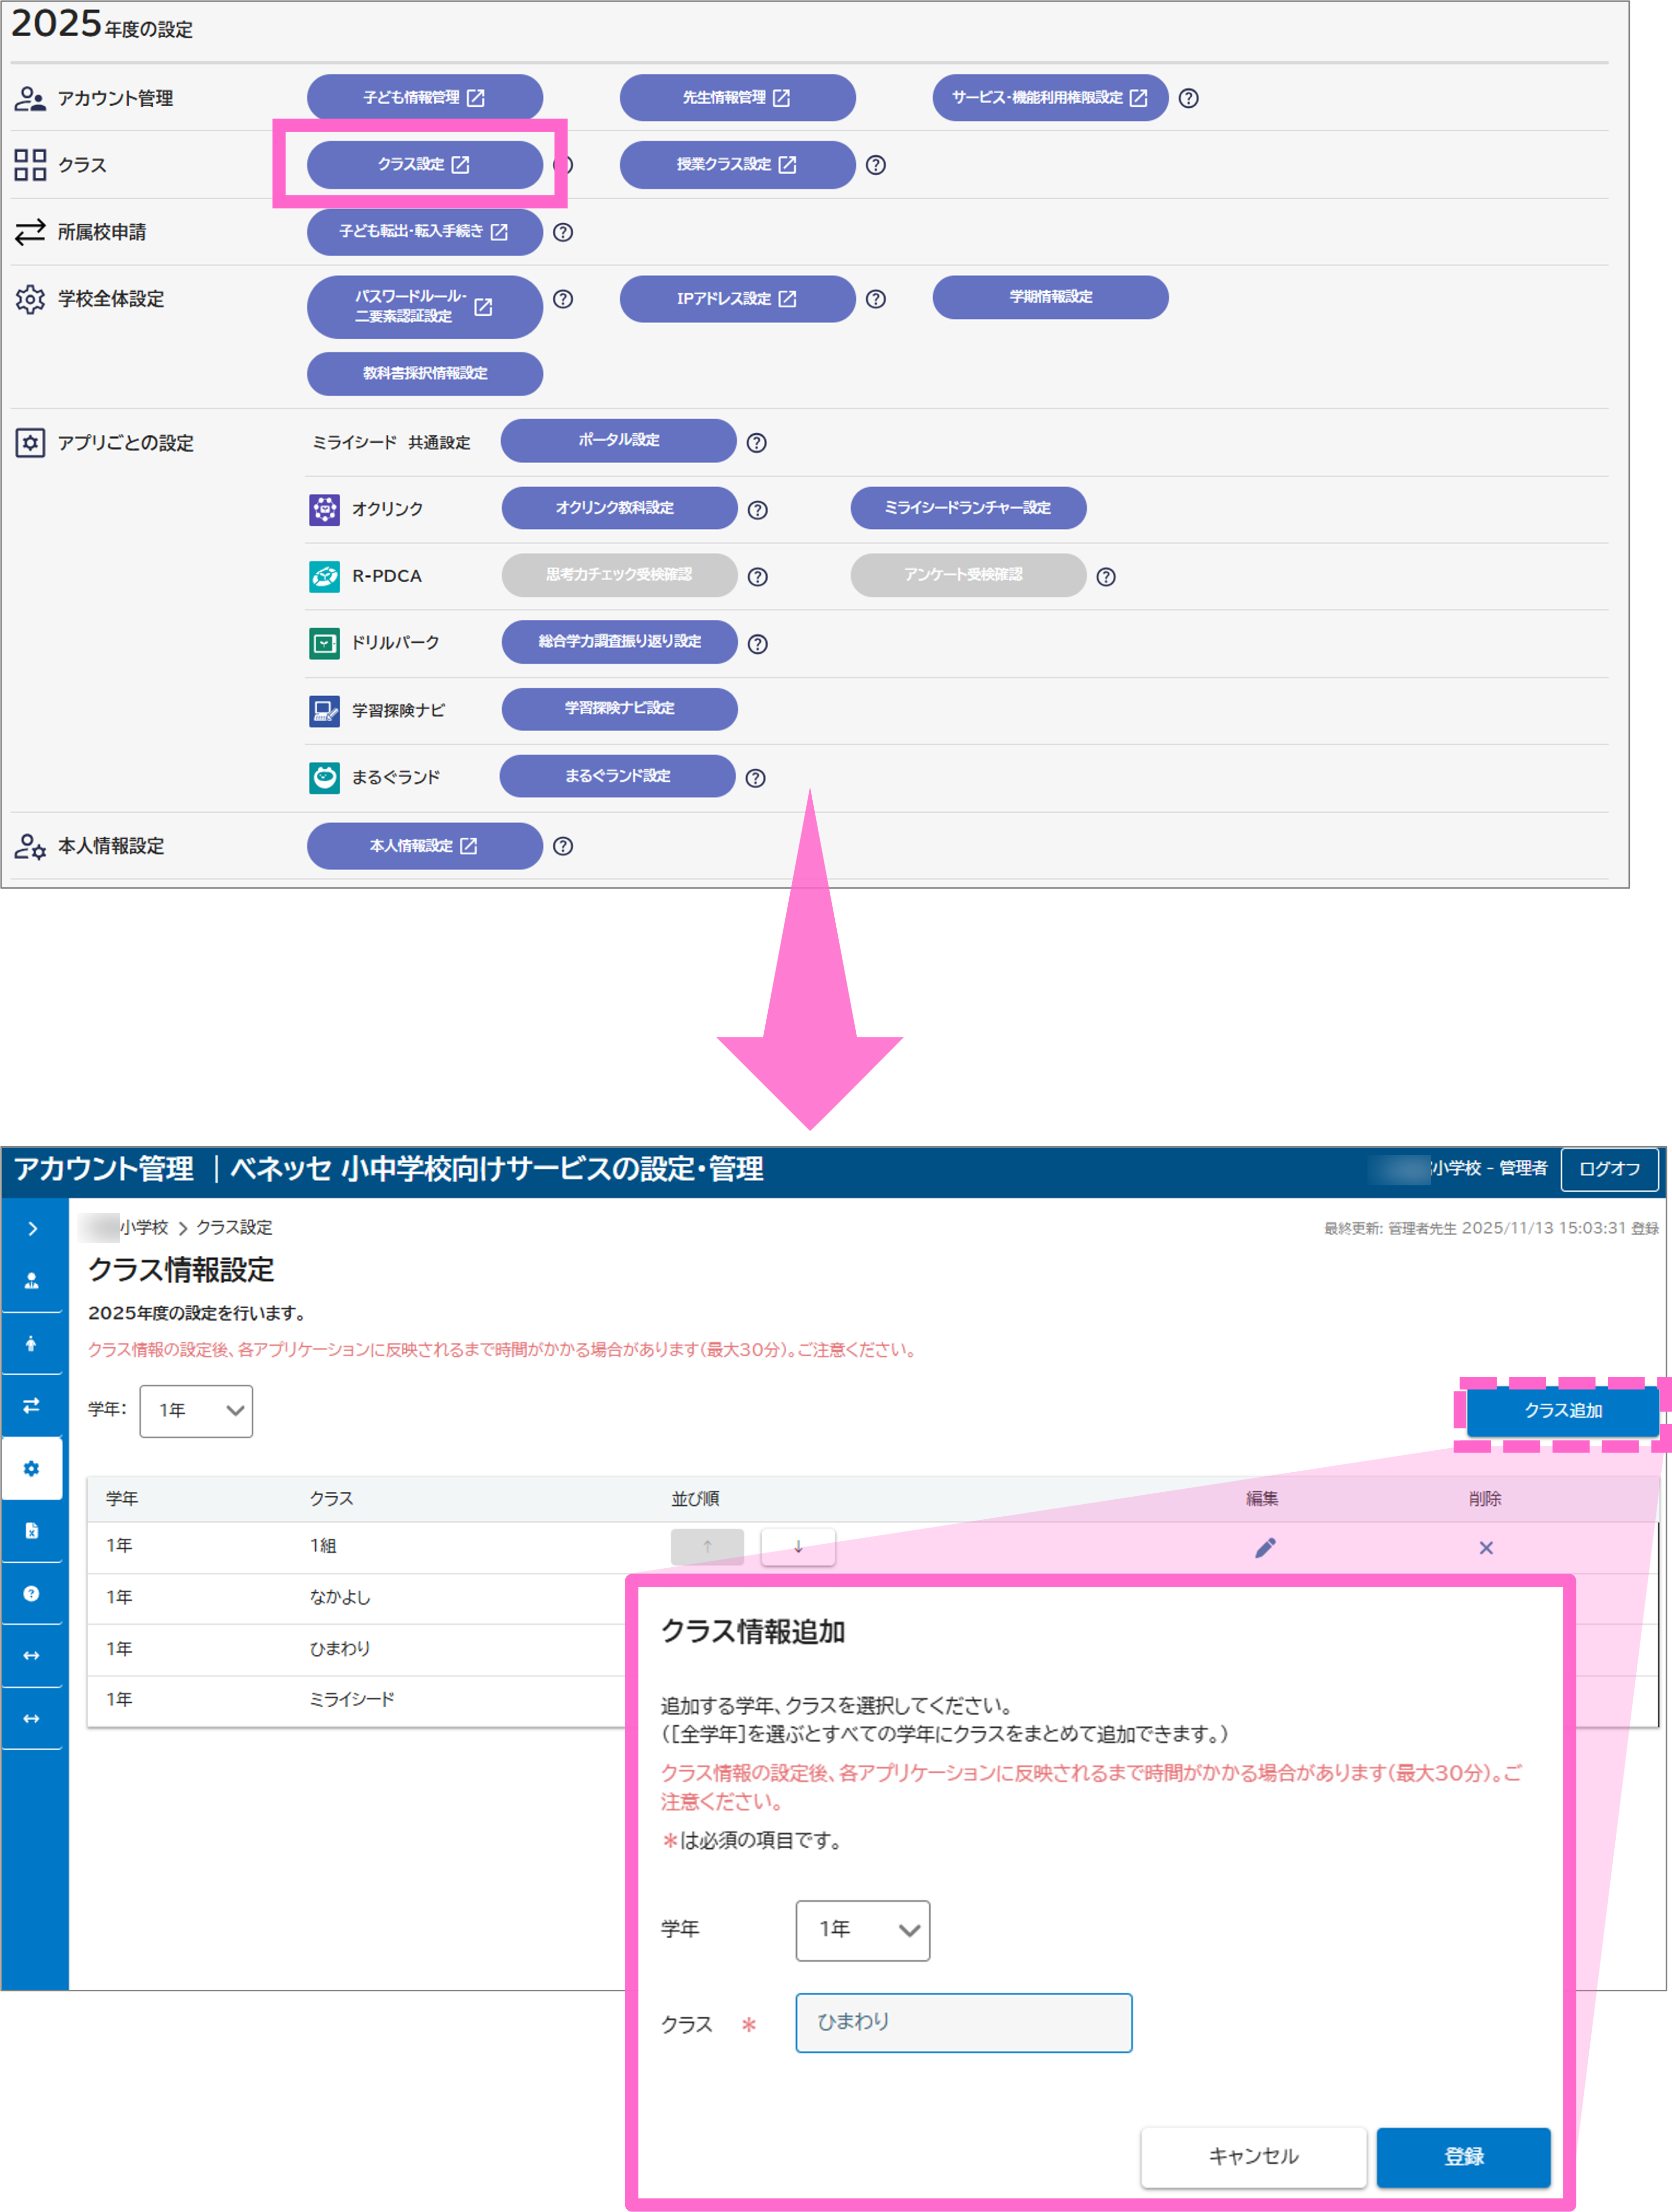Cancel the class addition dialog
1672x2212 pixels.
tap(1253, 2157)
